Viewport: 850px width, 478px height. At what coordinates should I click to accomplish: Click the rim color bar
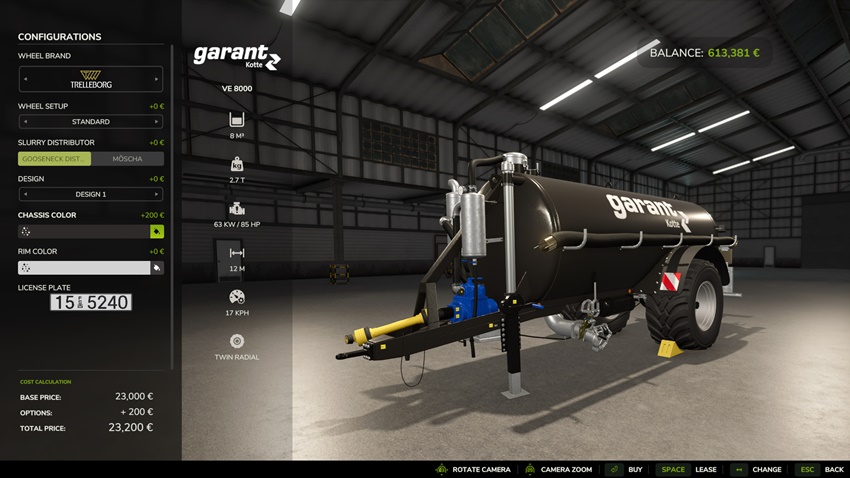pos(84,268)
